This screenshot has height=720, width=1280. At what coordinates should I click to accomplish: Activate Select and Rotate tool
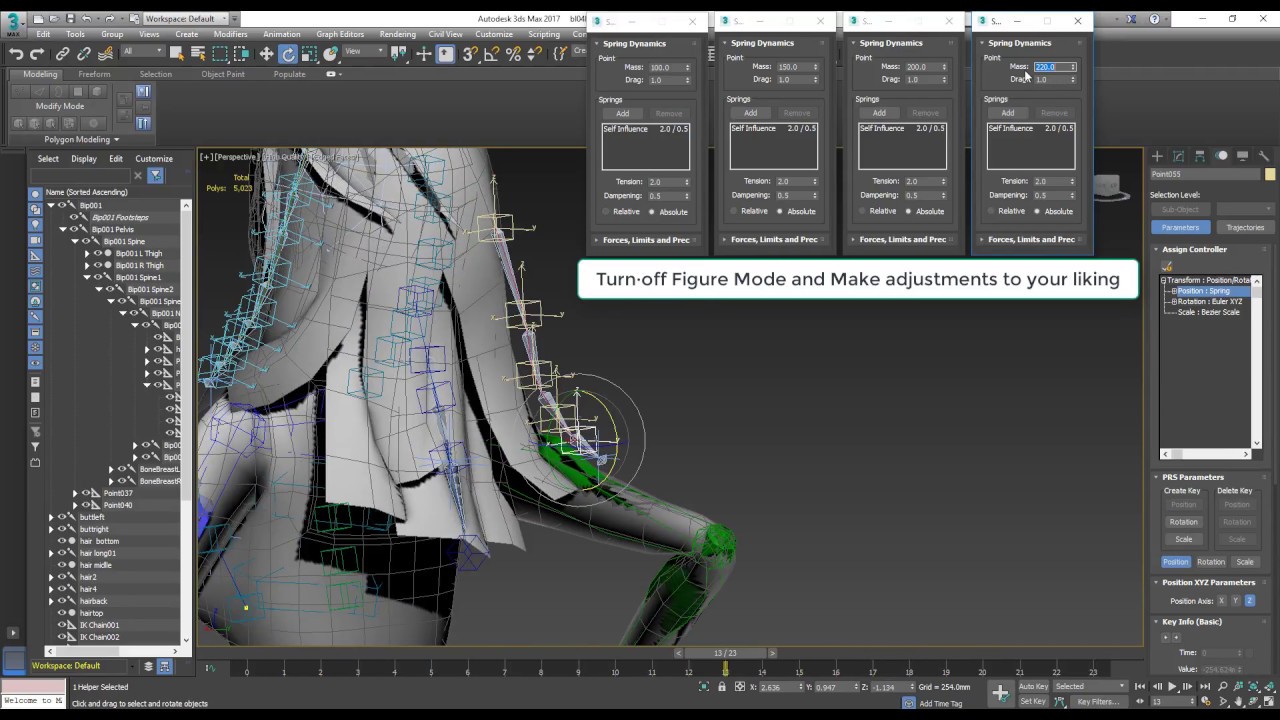288,54
